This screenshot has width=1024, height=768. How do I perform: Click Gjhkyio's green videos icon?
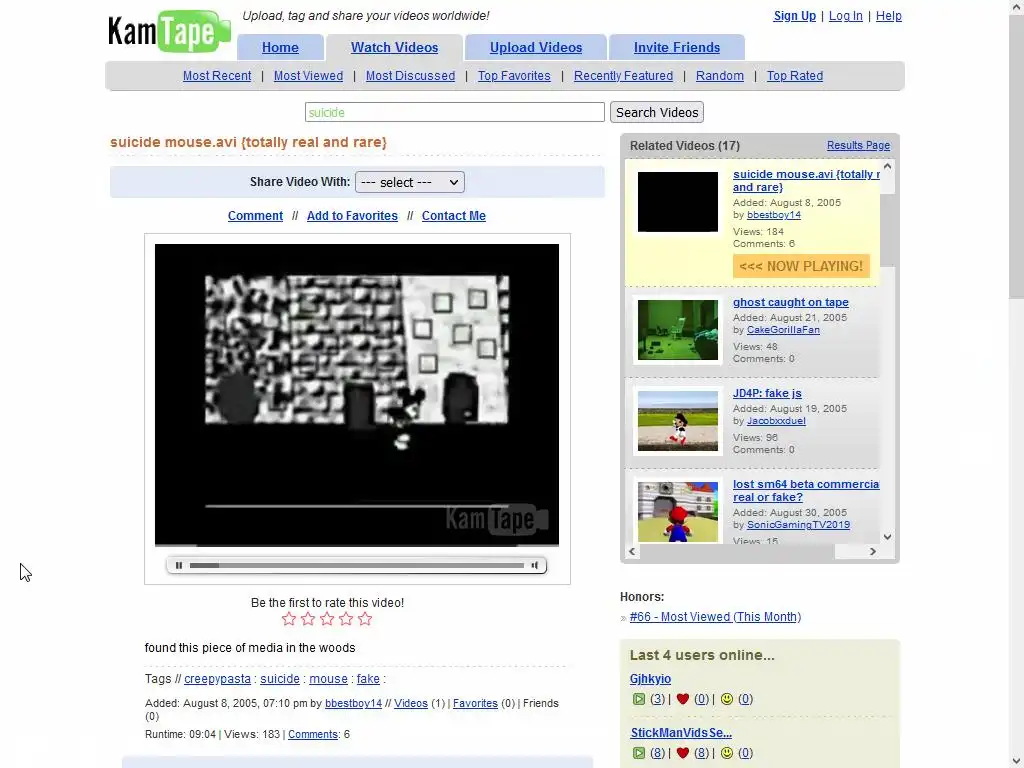(x=639, y=699)
